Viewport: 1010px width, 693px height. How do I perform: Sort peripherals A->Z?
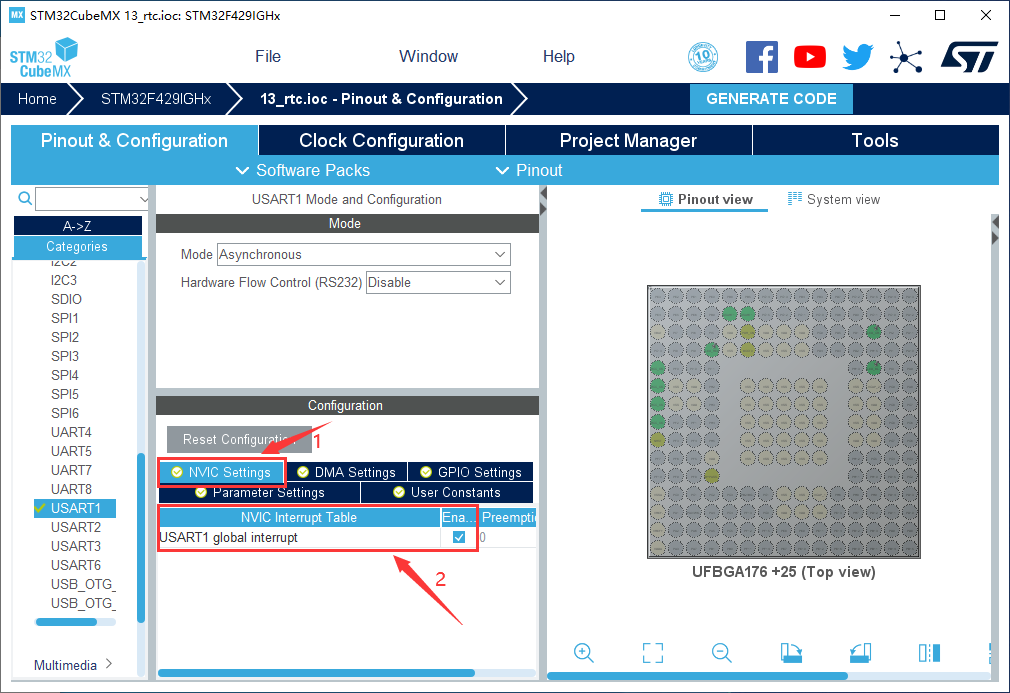click(77, 225)
